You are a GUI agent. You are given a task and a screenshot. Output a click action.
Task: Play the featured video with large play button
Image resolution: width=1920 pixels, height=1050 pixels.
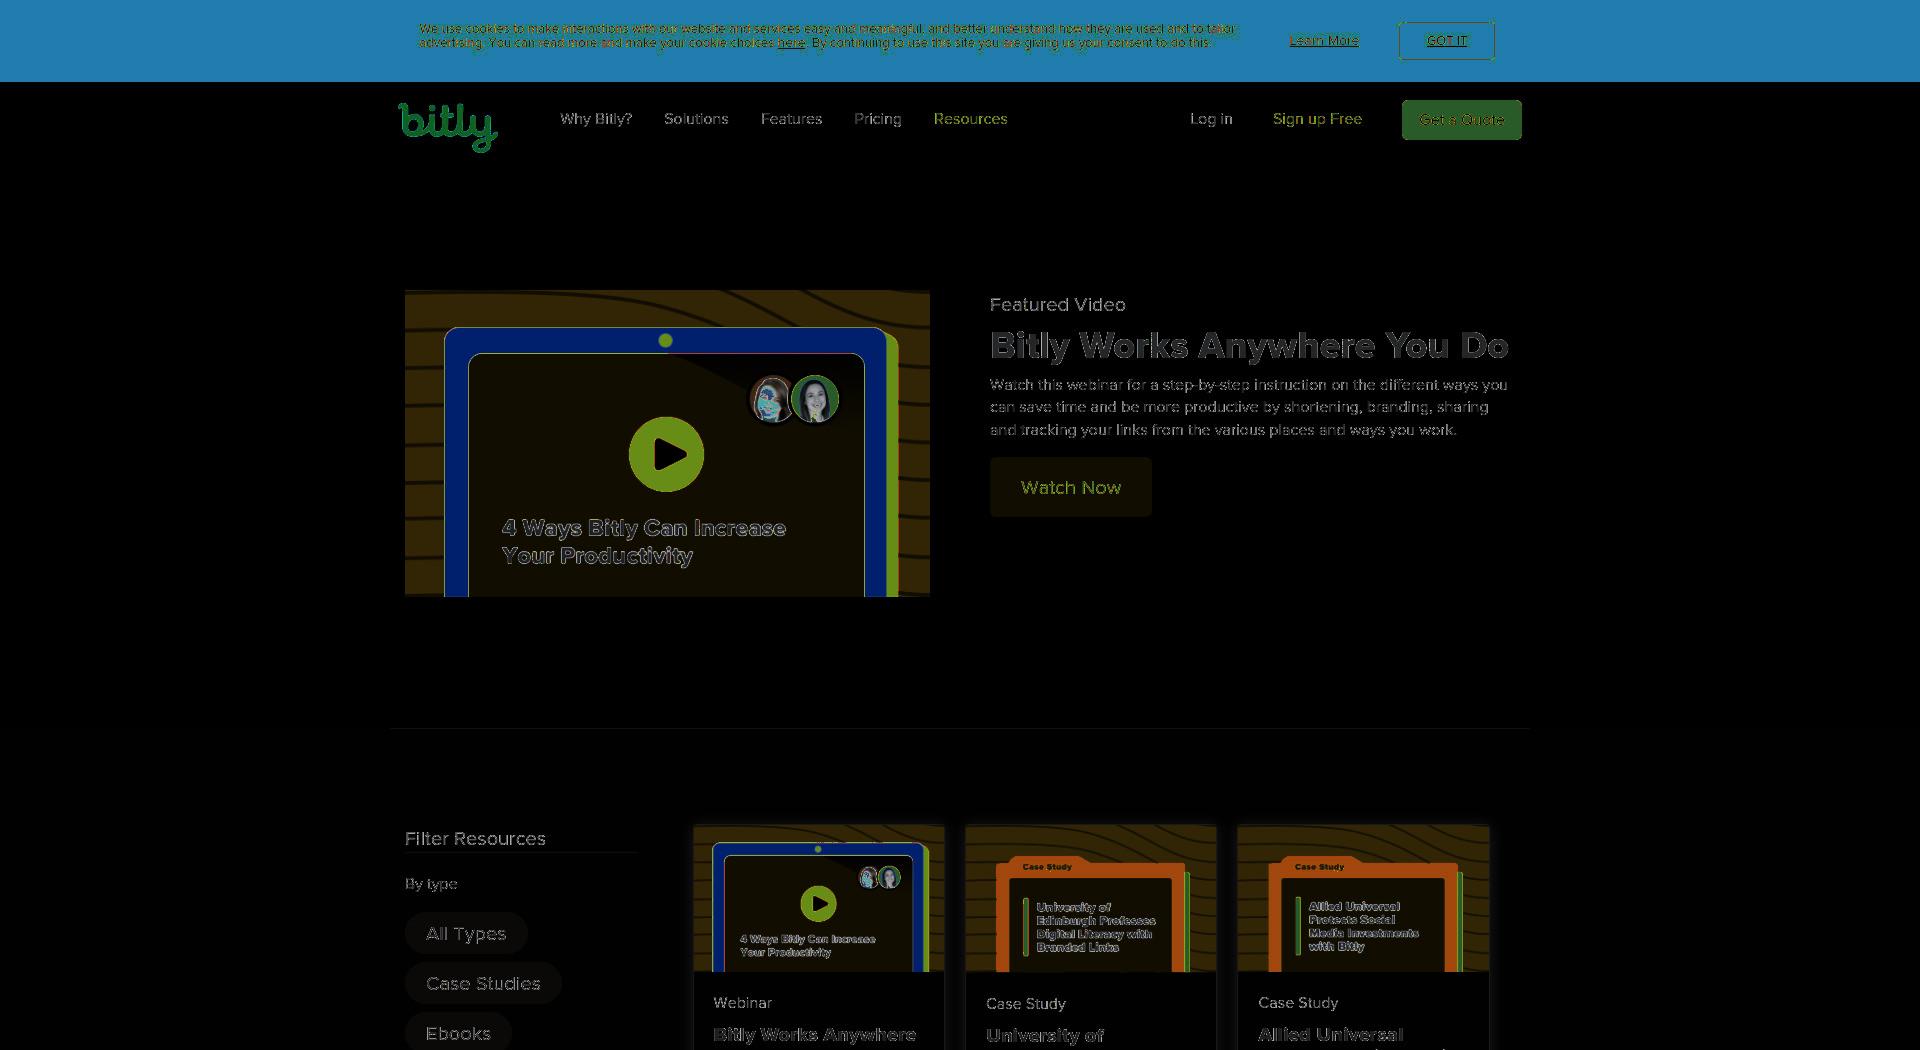click(x=666, y=454)
